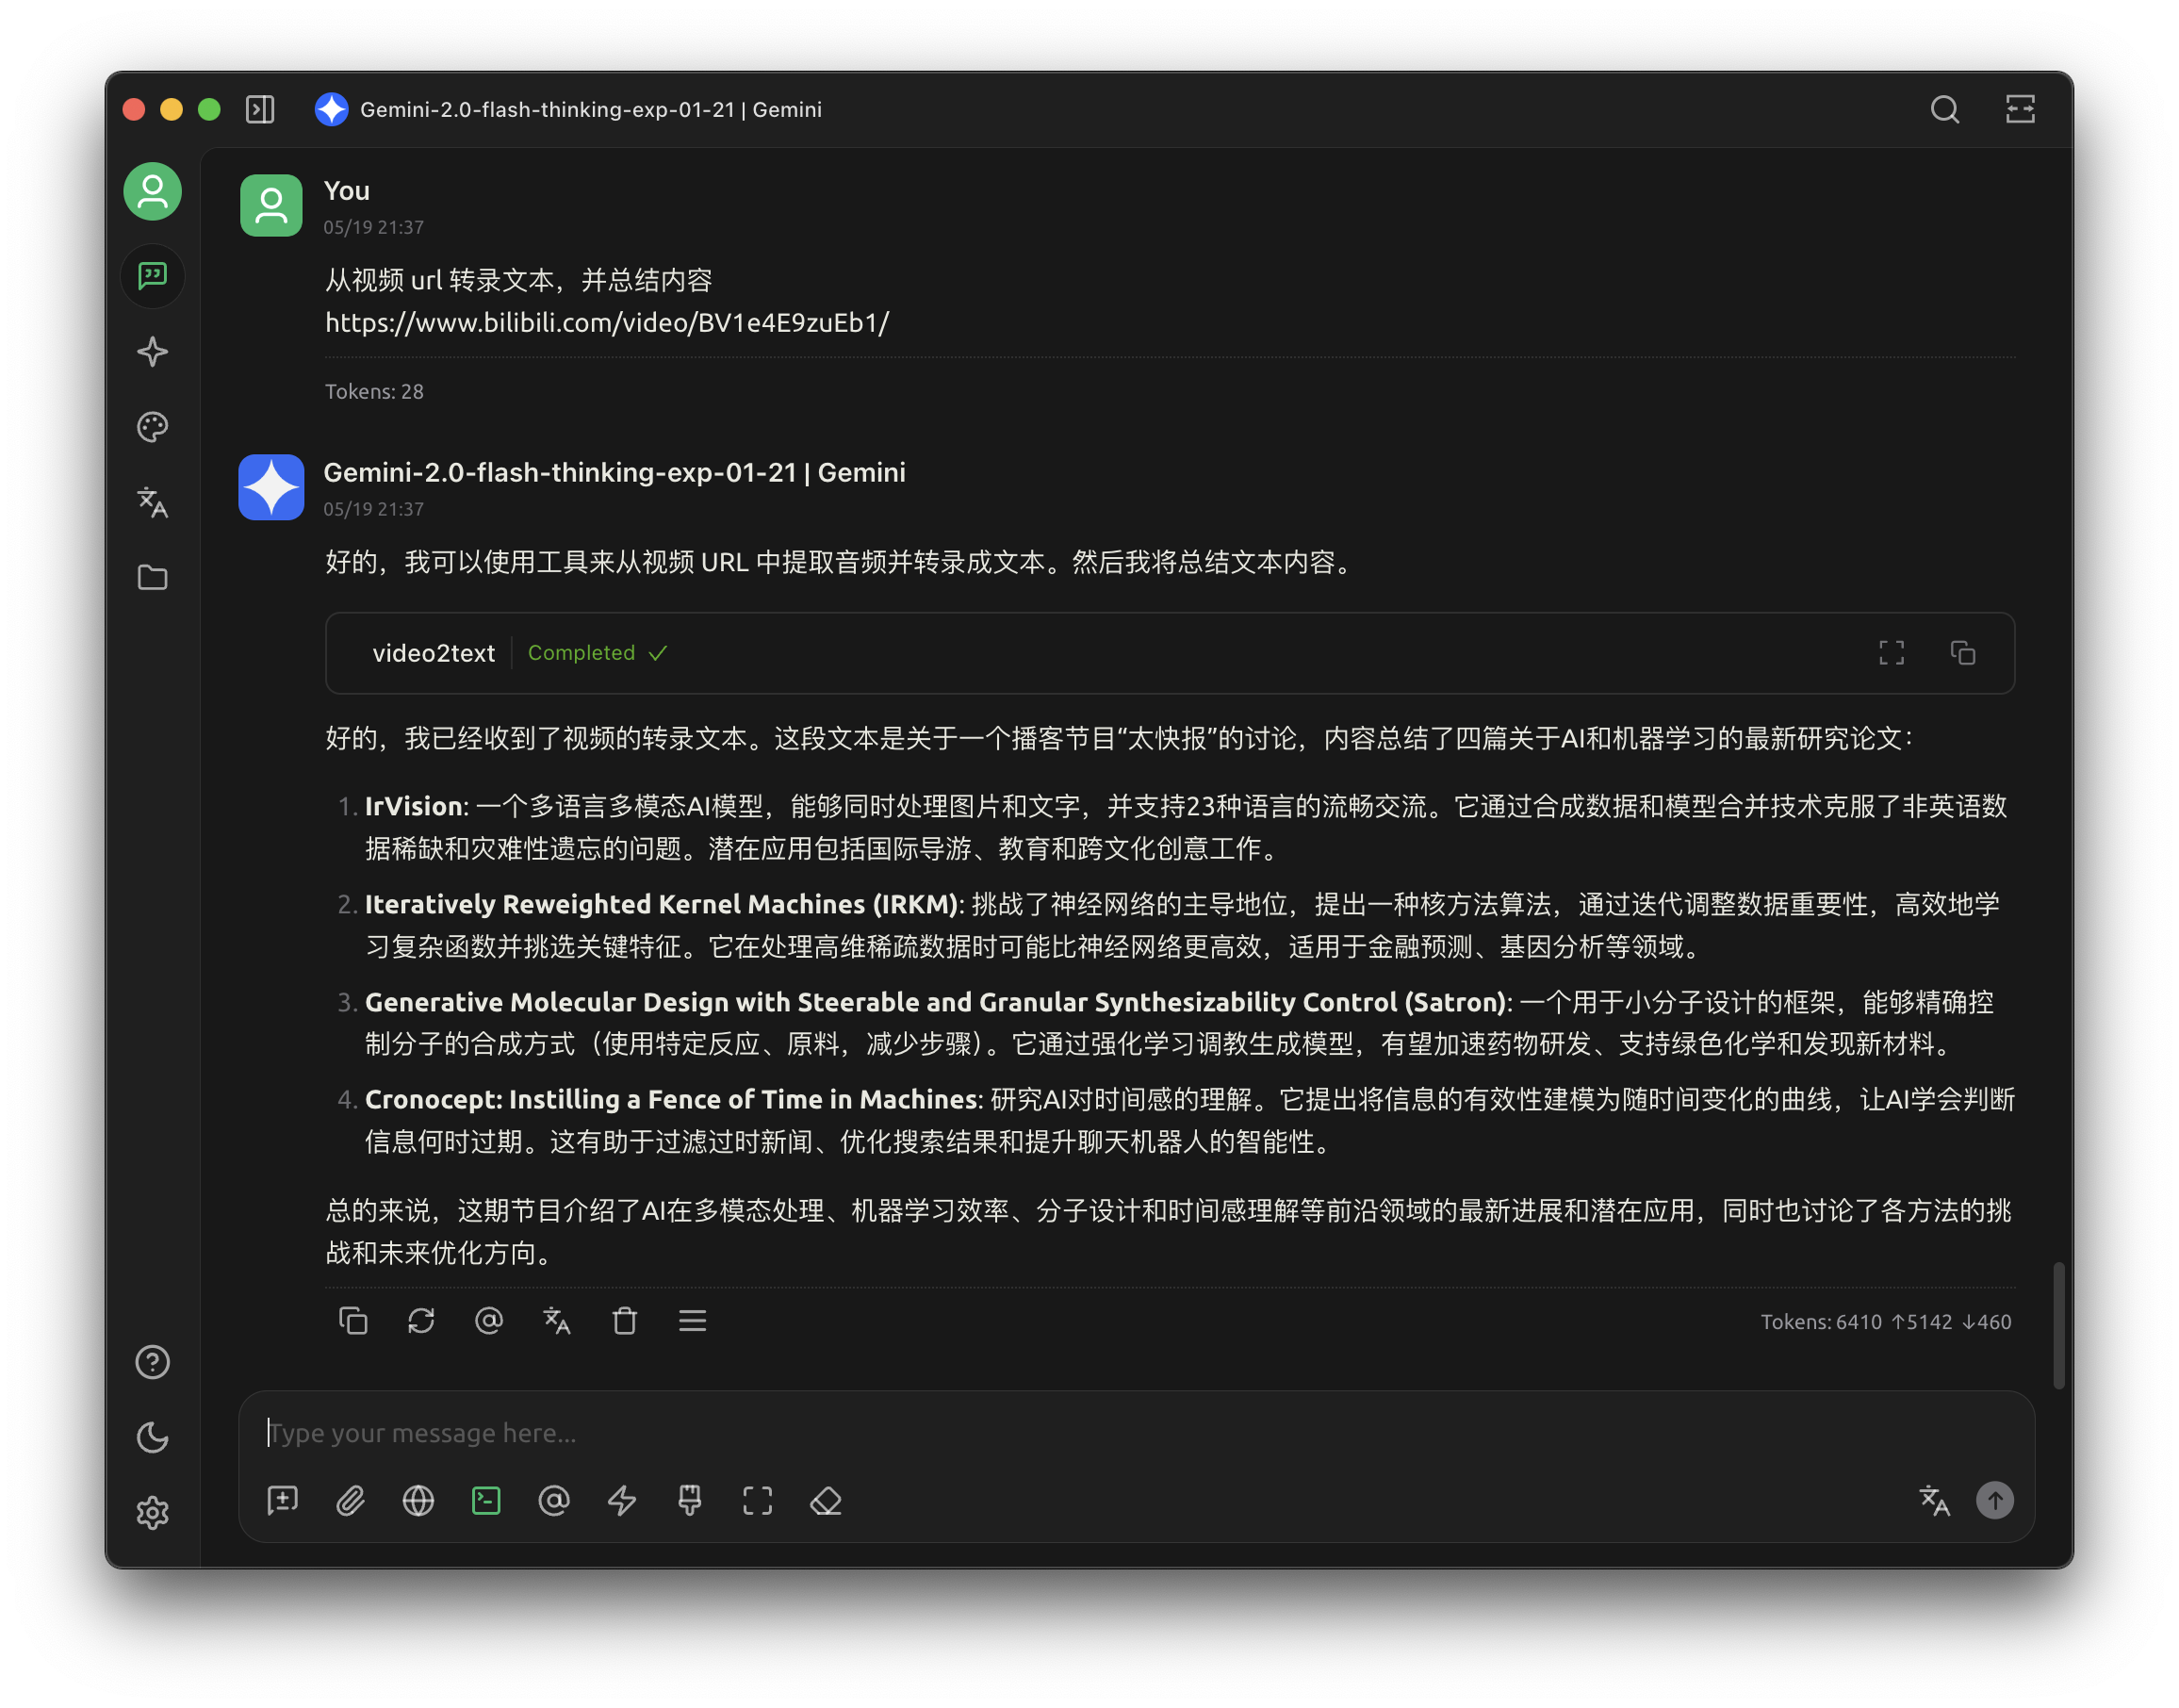Attach a file with the paperclip icon
The image size is (2179, 1708).
[x=350, y=1500]
